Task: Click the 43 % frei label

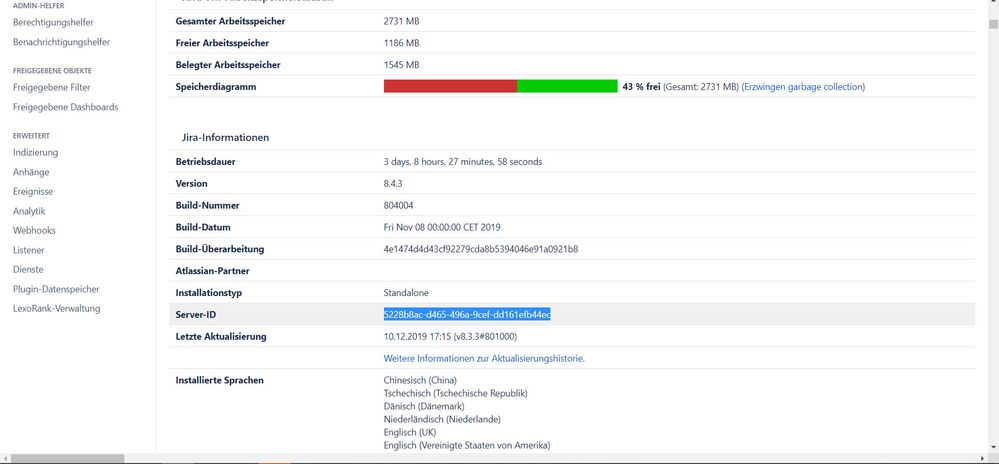Action: pos(641,87)
